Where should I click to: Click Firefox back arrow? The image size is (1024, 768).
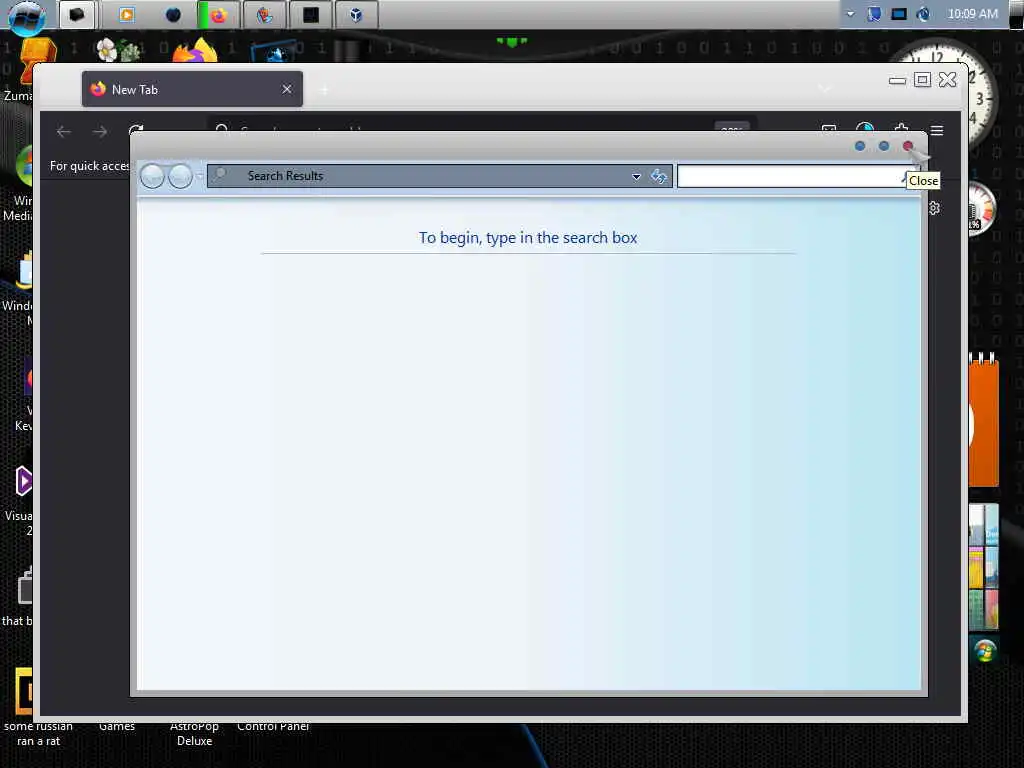[x=63, y=132]
